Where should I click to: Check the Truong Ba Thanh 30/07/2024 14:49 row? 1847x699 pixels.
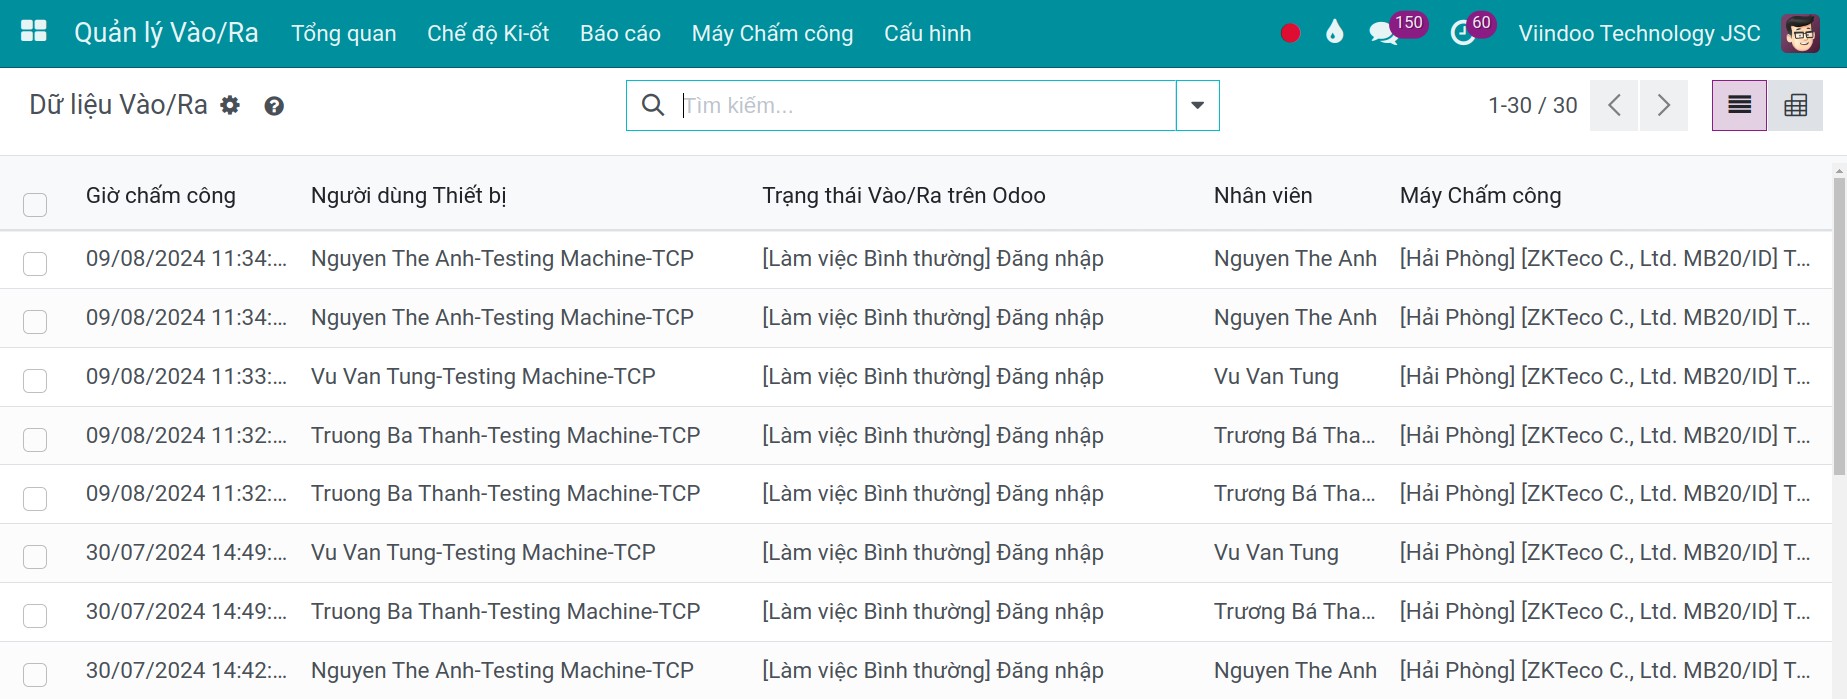tap(35, 616)
